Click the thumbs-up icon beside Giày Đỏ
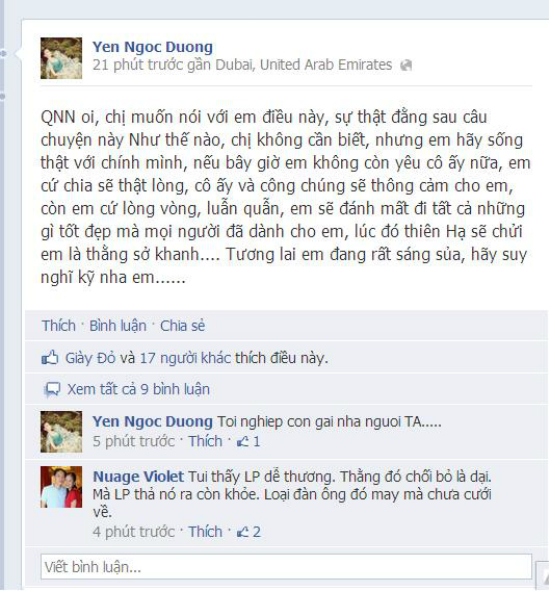Screen dimensions: 550x591 (x=50, y=357)
